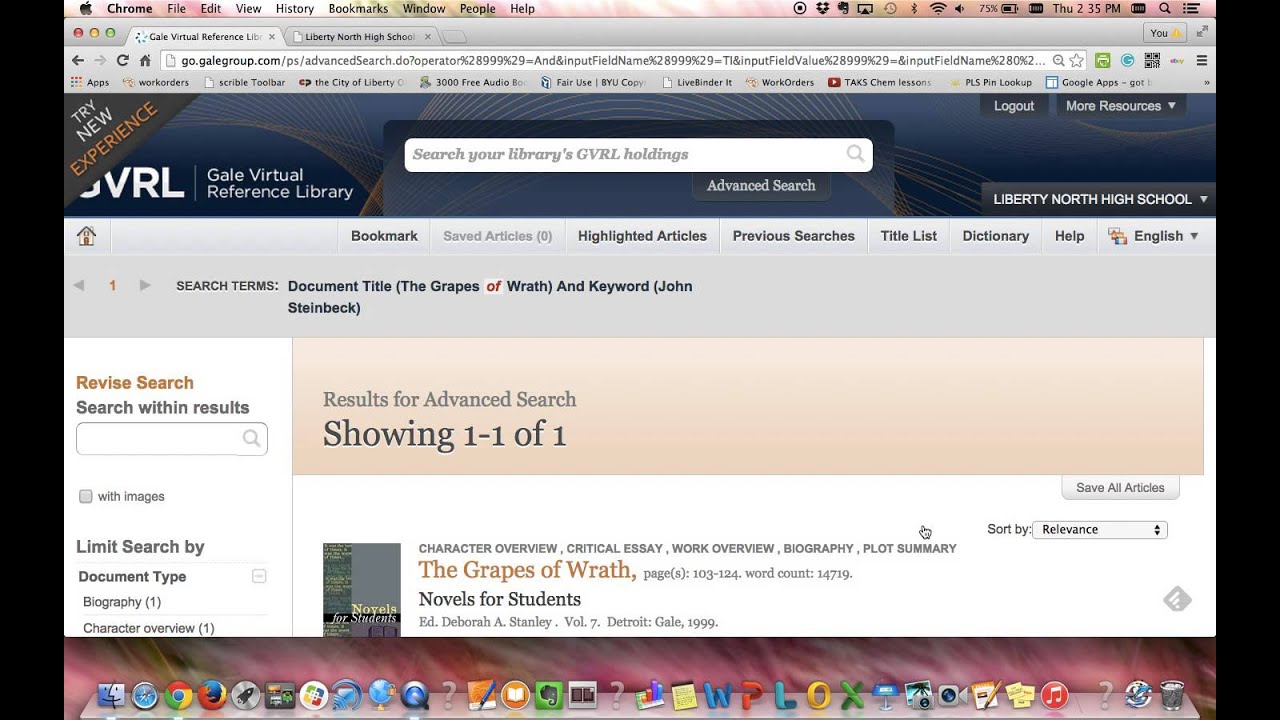This screenshot has width=1280, height=720.
Task: Open the Chrome hamburger menu
Action: point(1202,60)
